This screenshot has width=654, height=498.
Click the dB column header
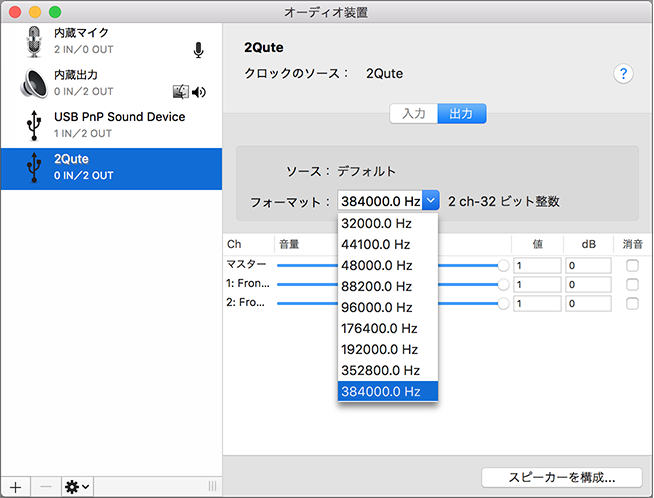point(589,244)
